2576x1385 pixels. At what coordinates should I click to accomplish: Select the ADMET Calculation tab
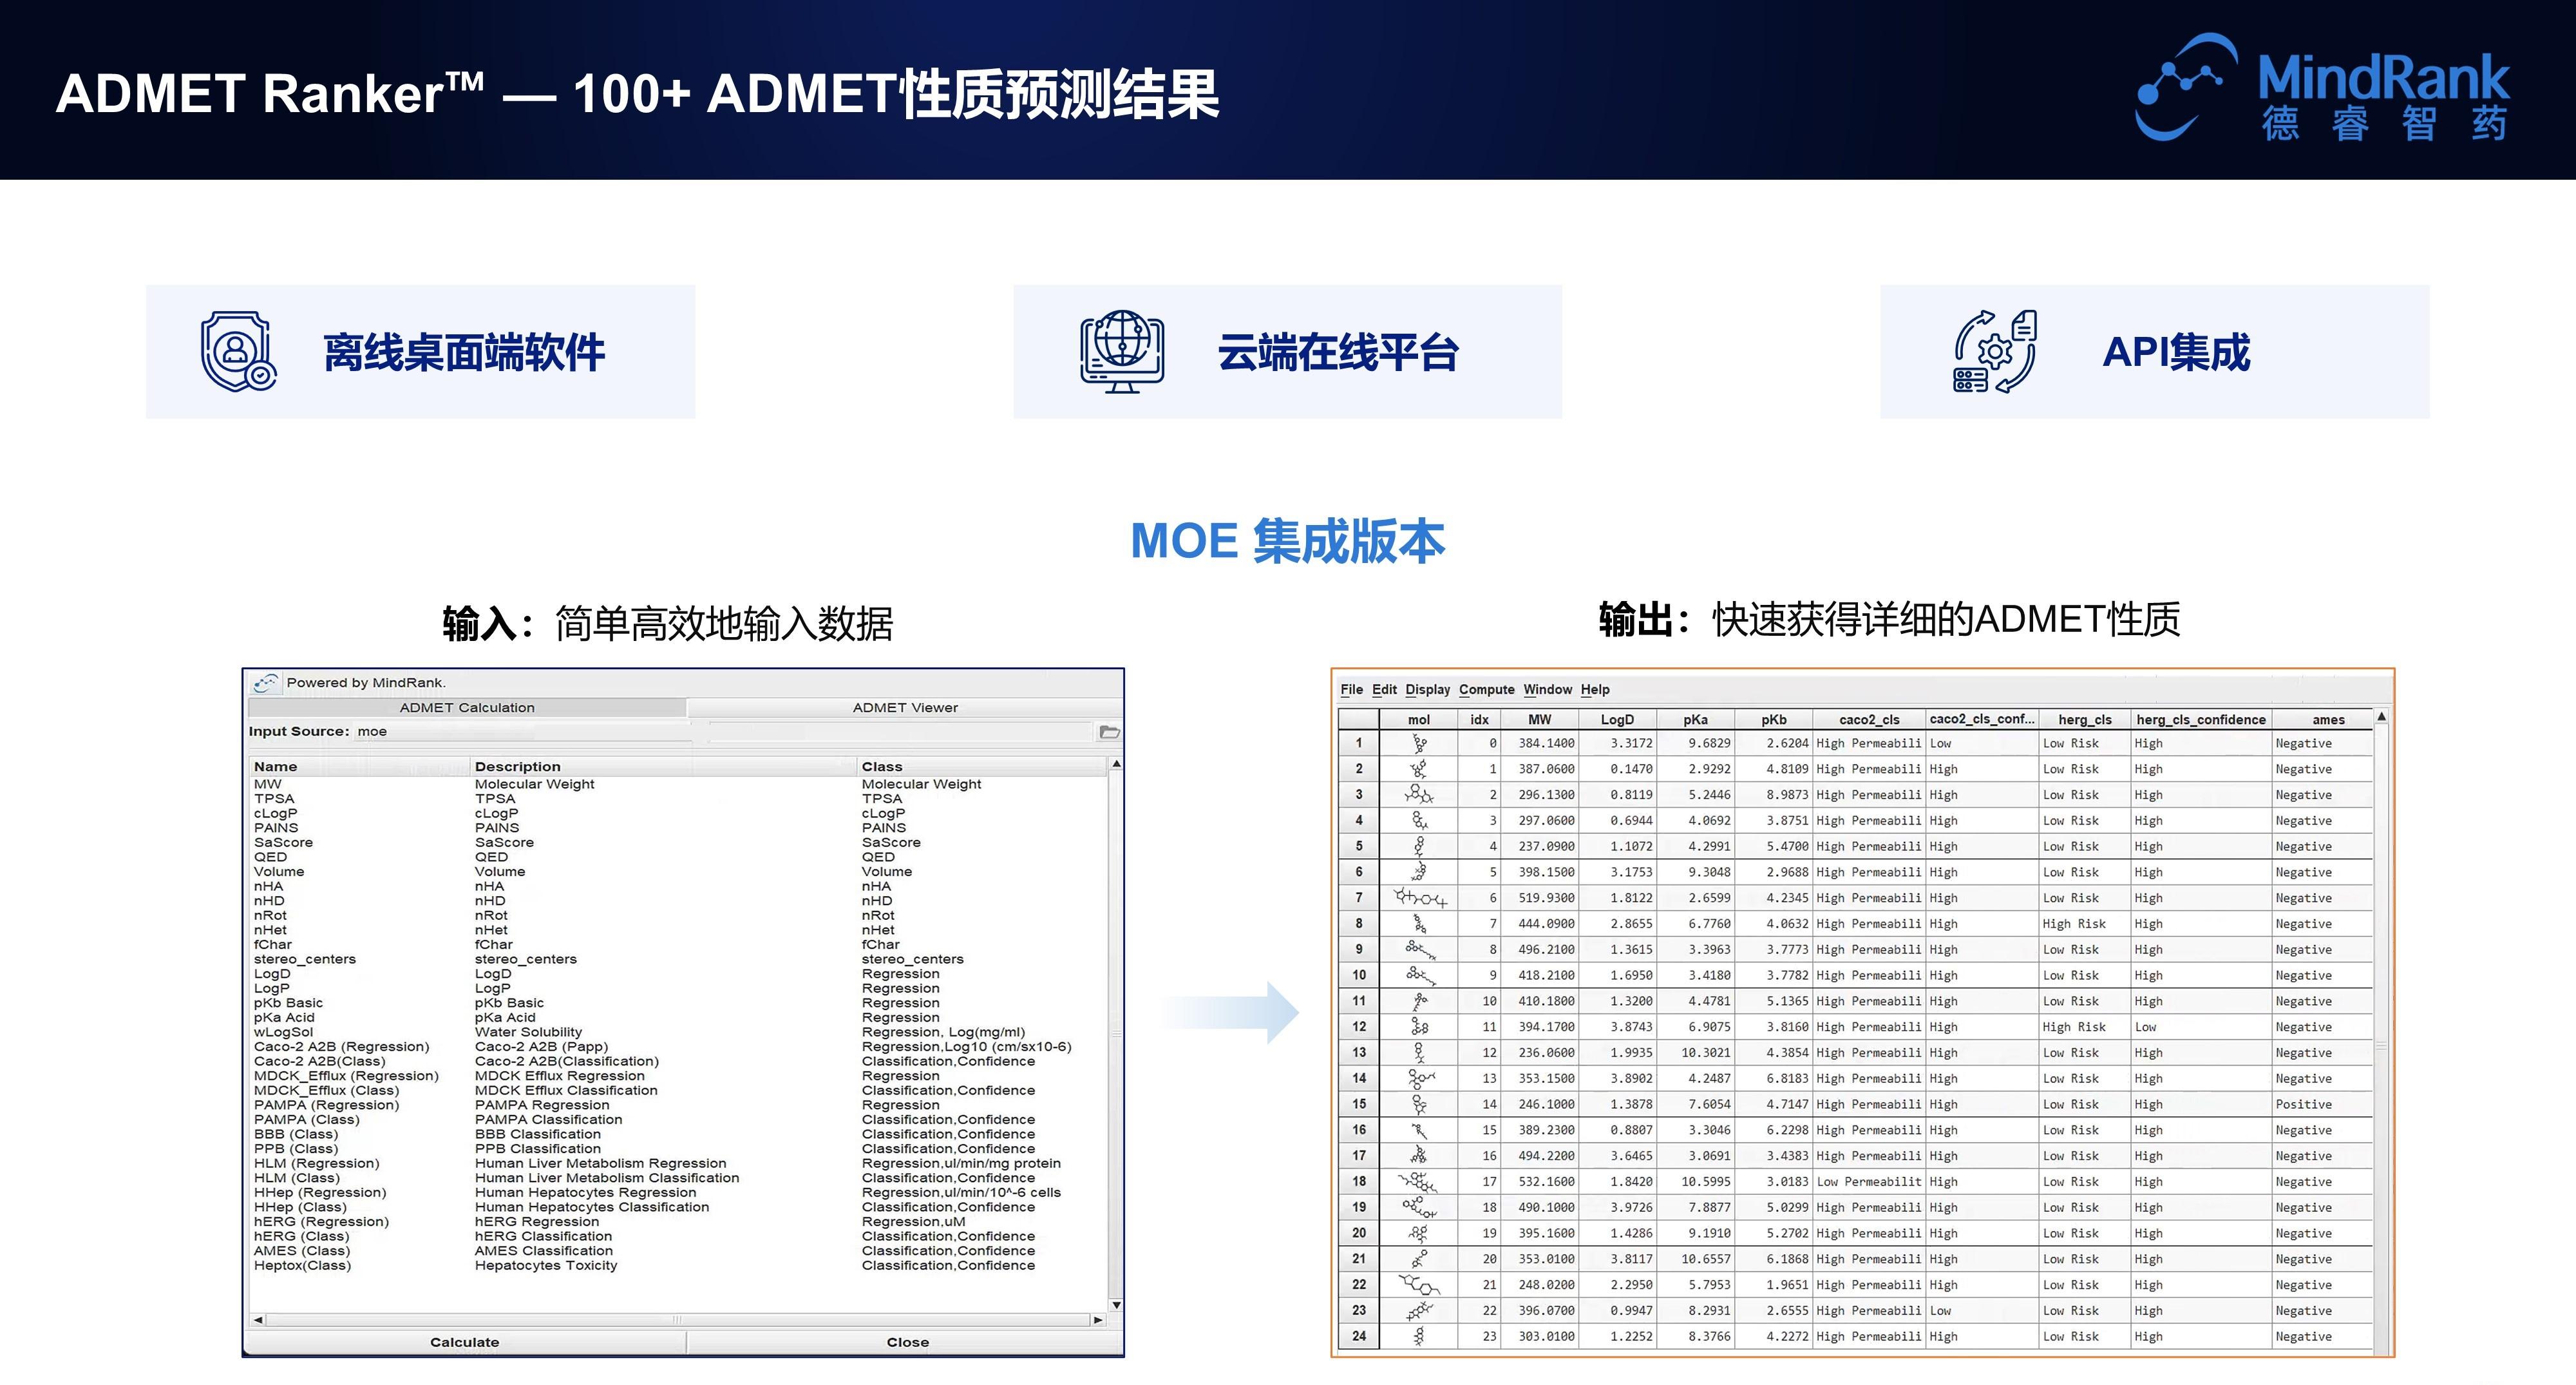pos(468,707)
